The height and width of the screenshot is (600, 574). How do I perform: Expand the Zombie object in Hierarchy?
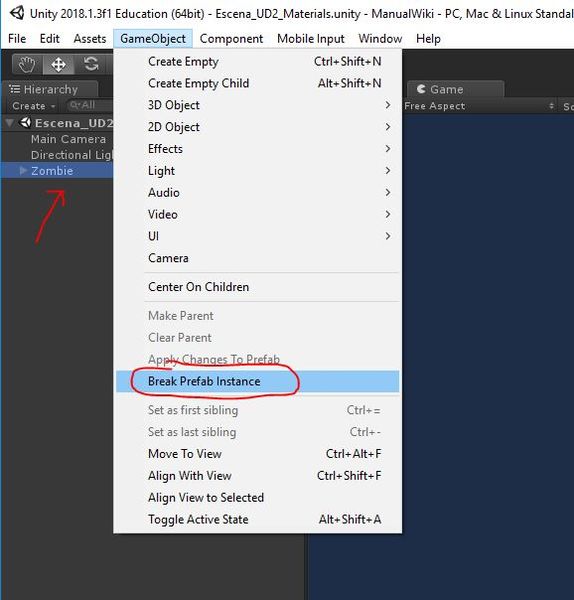23,171
